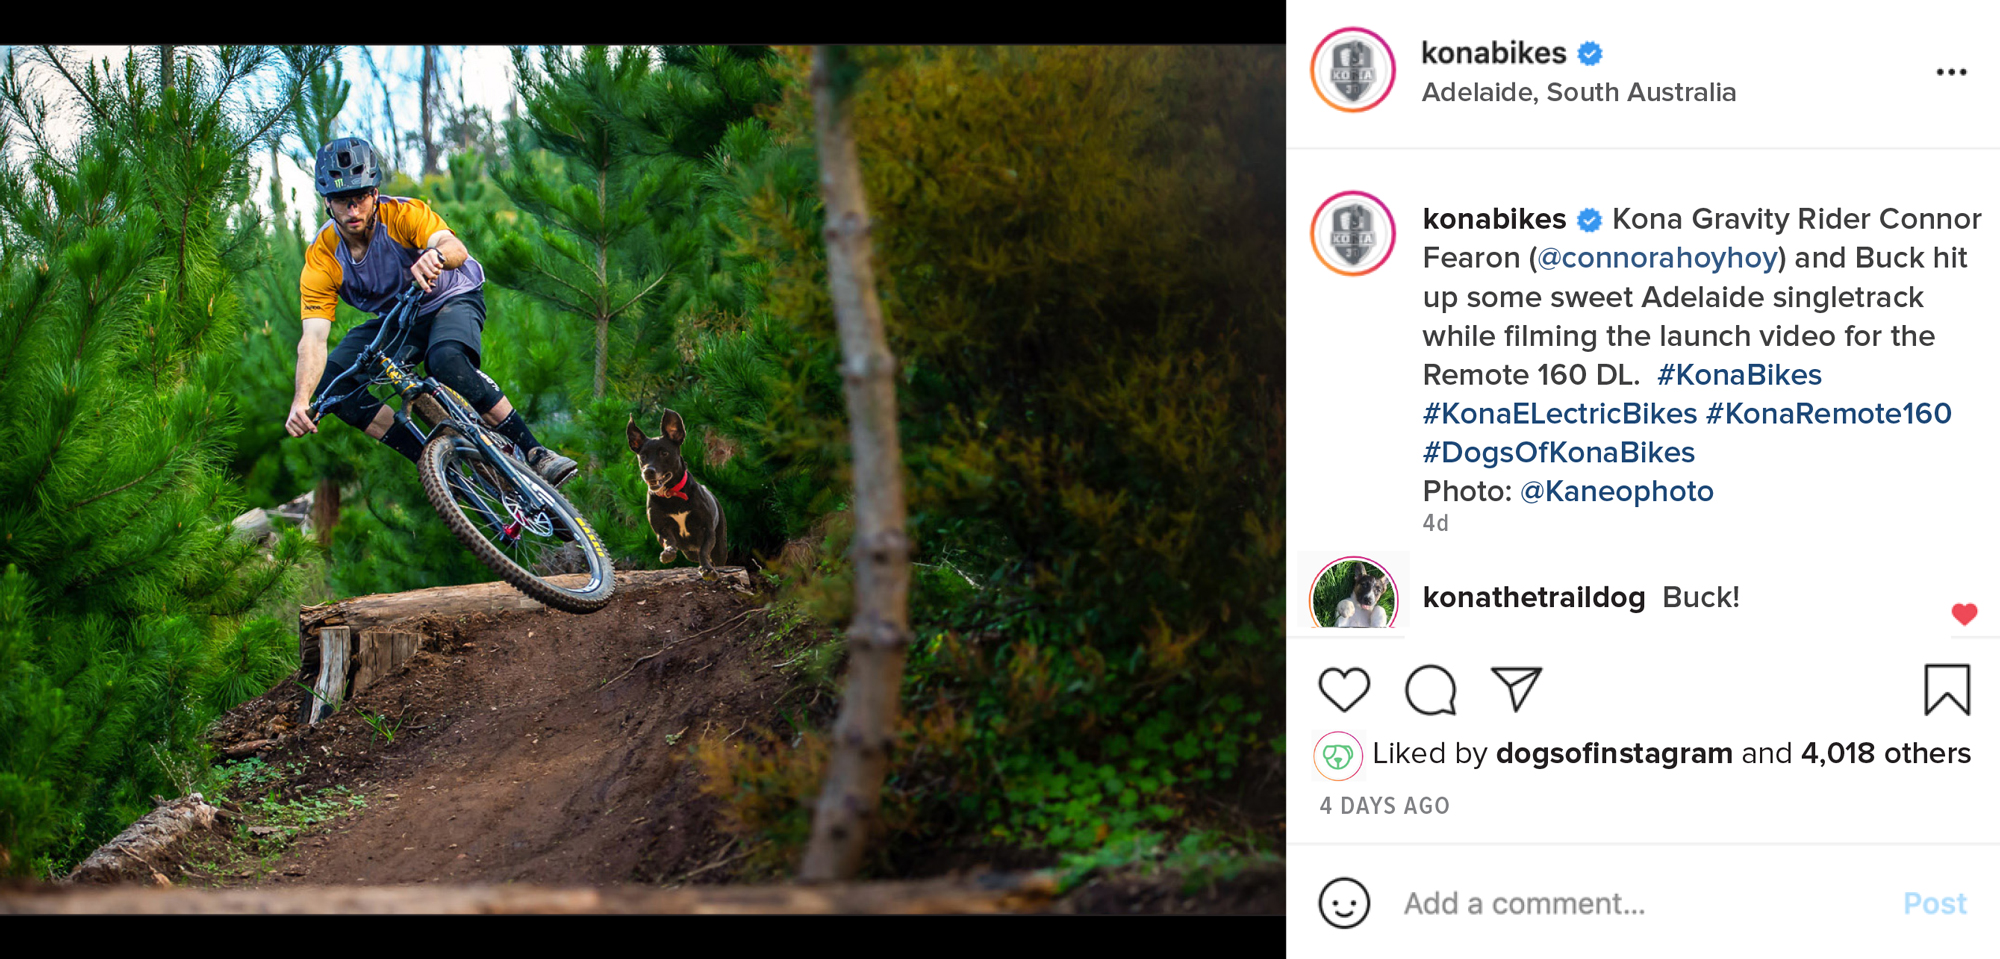The height and width of the screenshot is (959, 2000).
Task: Save post using the bookmark icon
Action: click(1946, 690)
